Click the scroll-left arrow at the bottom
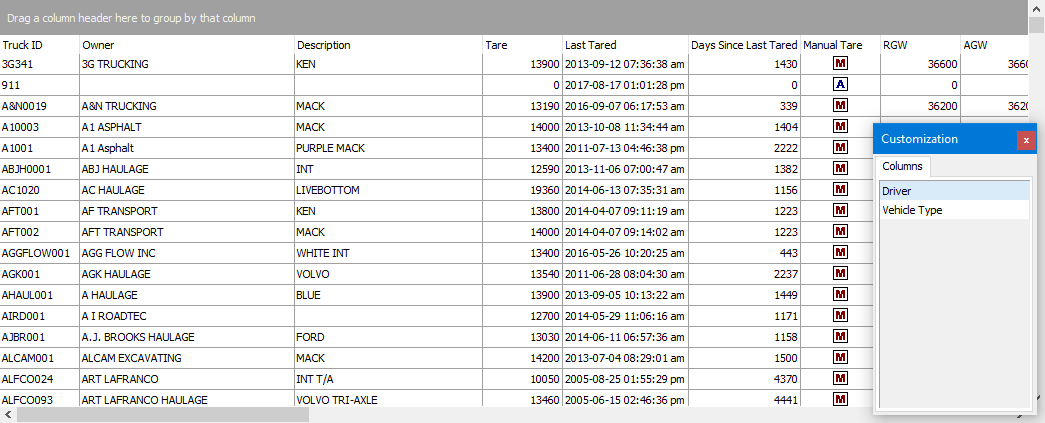1045x423 pixels. (8, 414)
